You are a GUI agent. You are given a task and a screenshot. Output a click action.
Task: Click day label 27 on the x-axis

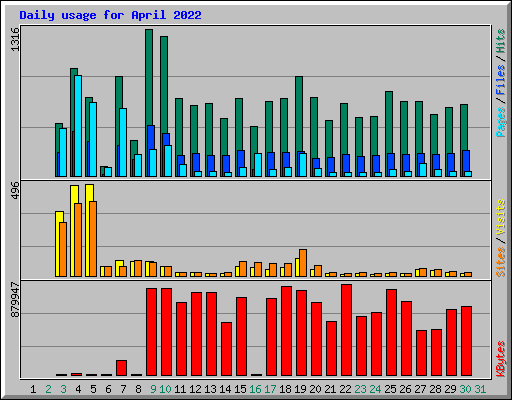420,389
